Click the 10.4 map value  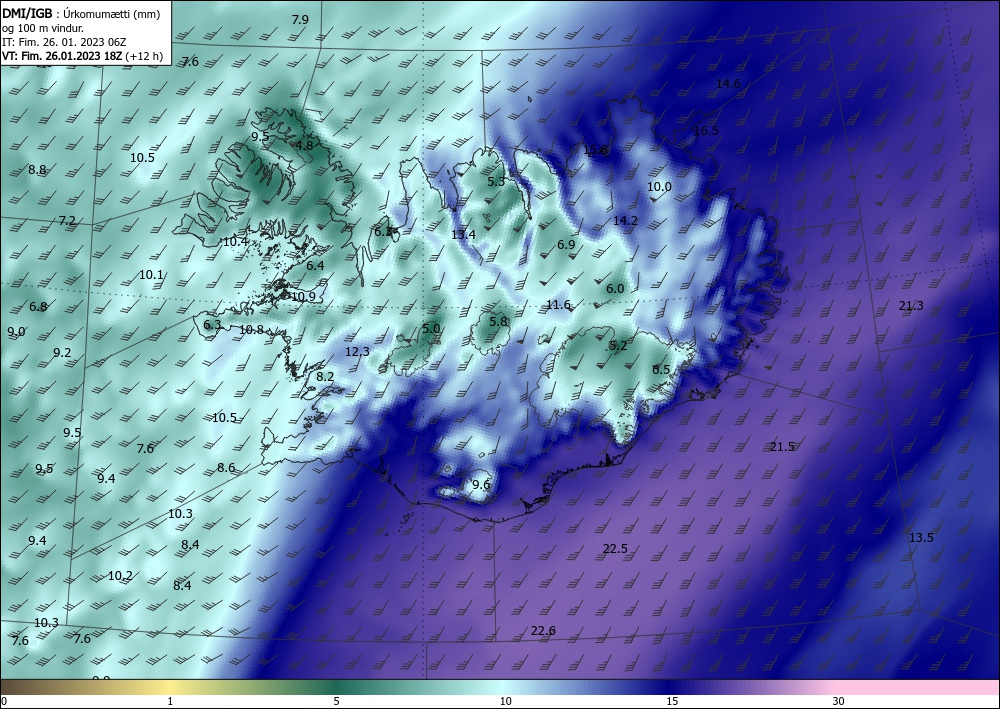pyautogui.click(x=235, y=242)
